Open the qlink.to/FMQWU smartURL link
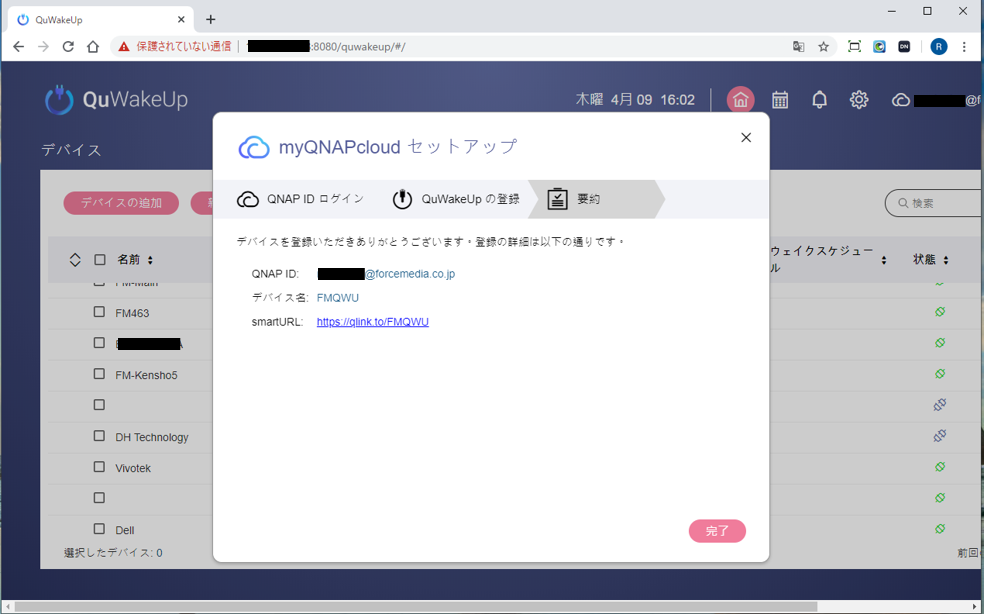984x614 pixels. [x=372, y=322]
